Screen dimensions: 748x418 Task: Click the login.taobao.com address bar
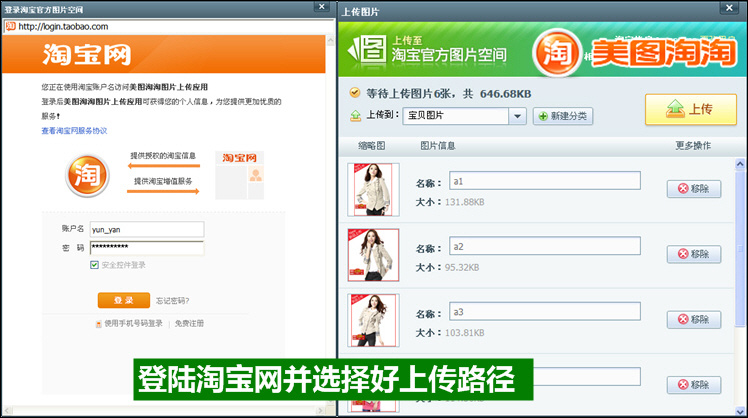tap(169, 27)
